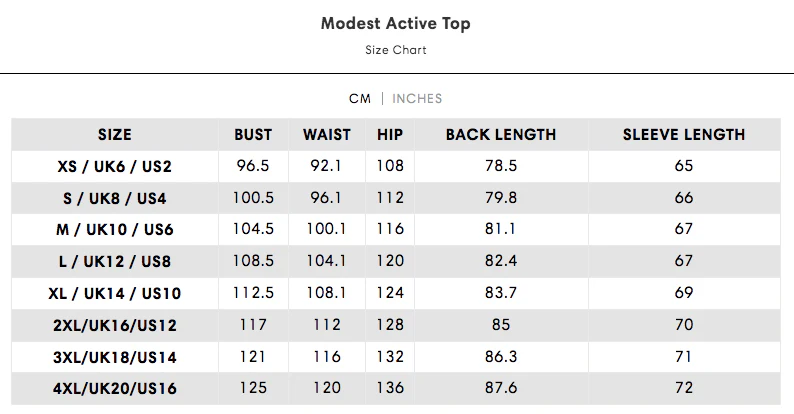This screenshot has width=794, height=414.
Task: Select the M / UK10 / US6 row label
Action: (115, 230)
